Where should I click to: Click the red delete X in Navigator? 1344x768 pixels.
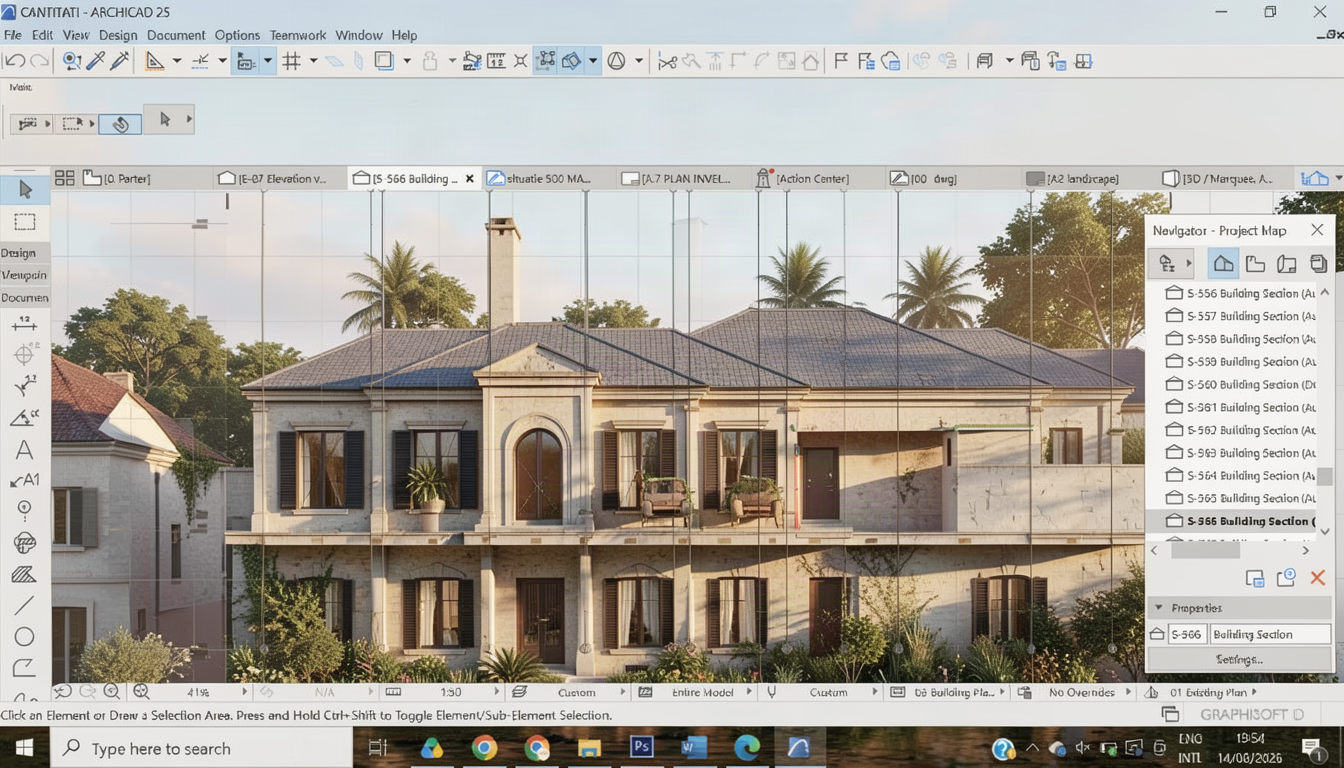click(x=1317, y=578)
